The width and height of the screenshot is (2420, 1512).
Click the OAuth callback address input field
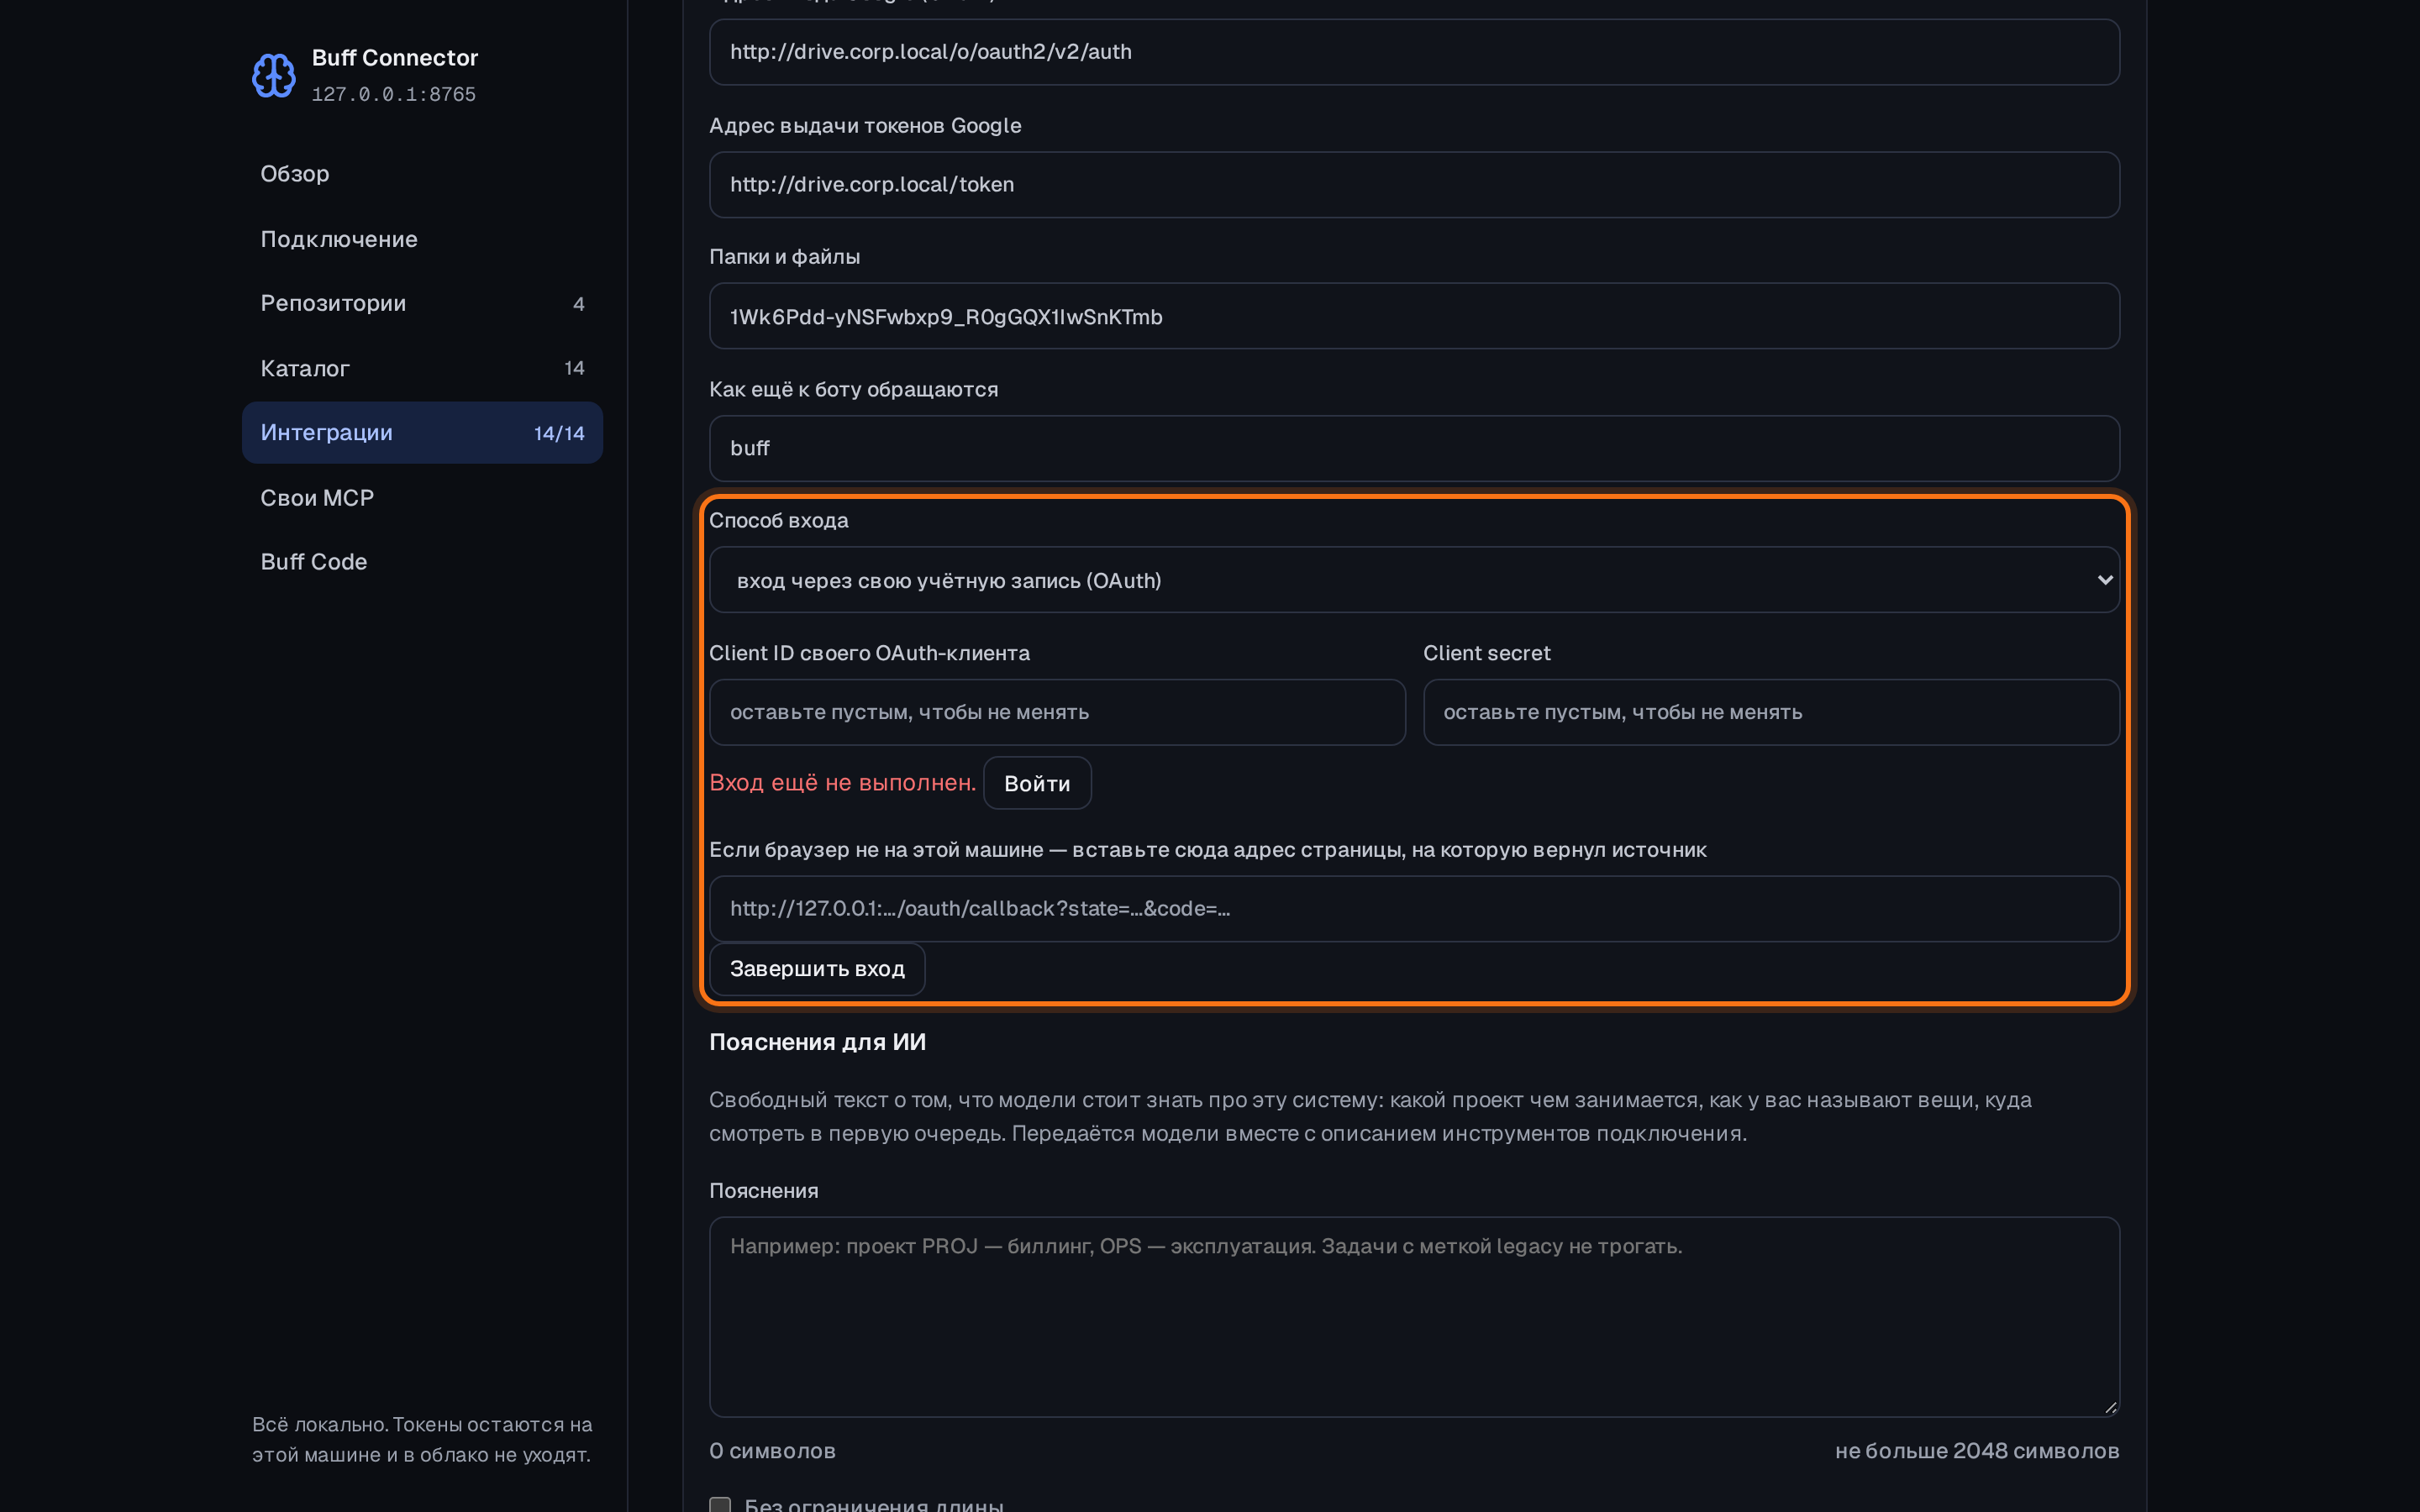tap(1414, 909)
